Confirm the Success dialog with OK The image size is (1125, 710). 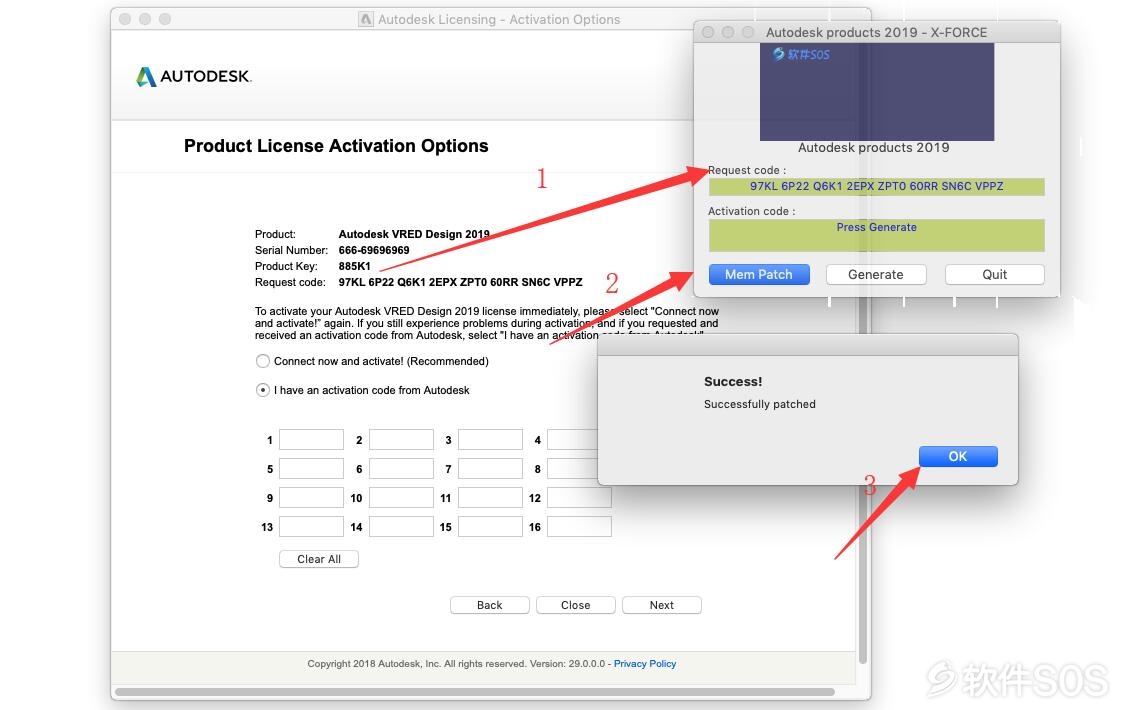(958, 456)
